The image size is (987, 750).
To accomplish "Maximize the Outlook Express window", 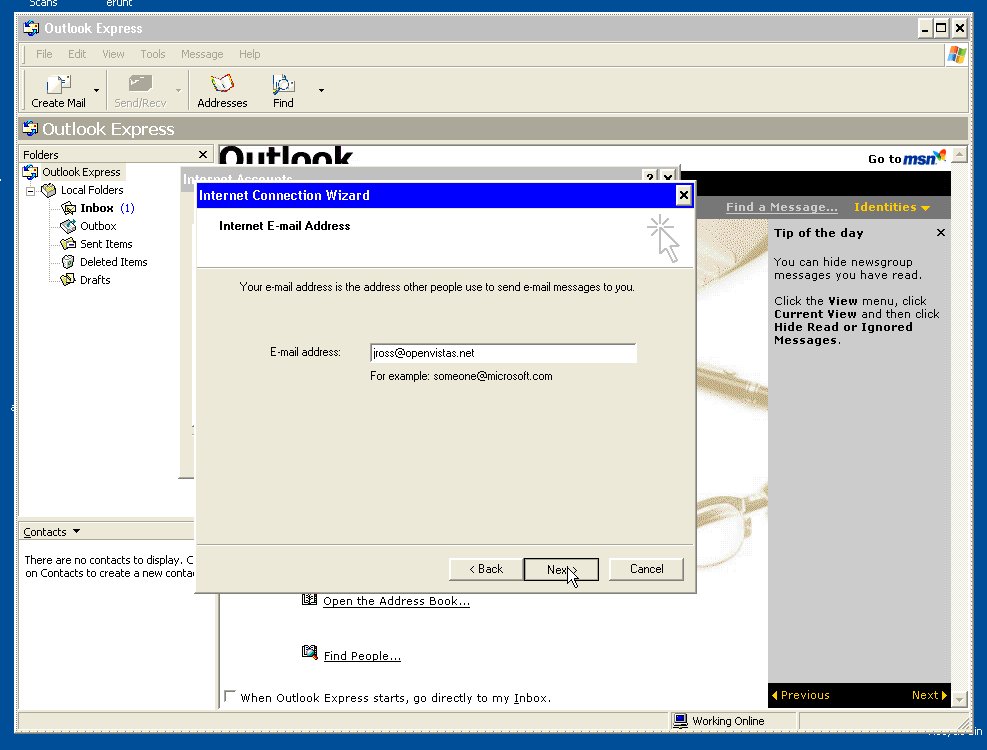I will 941,28.
